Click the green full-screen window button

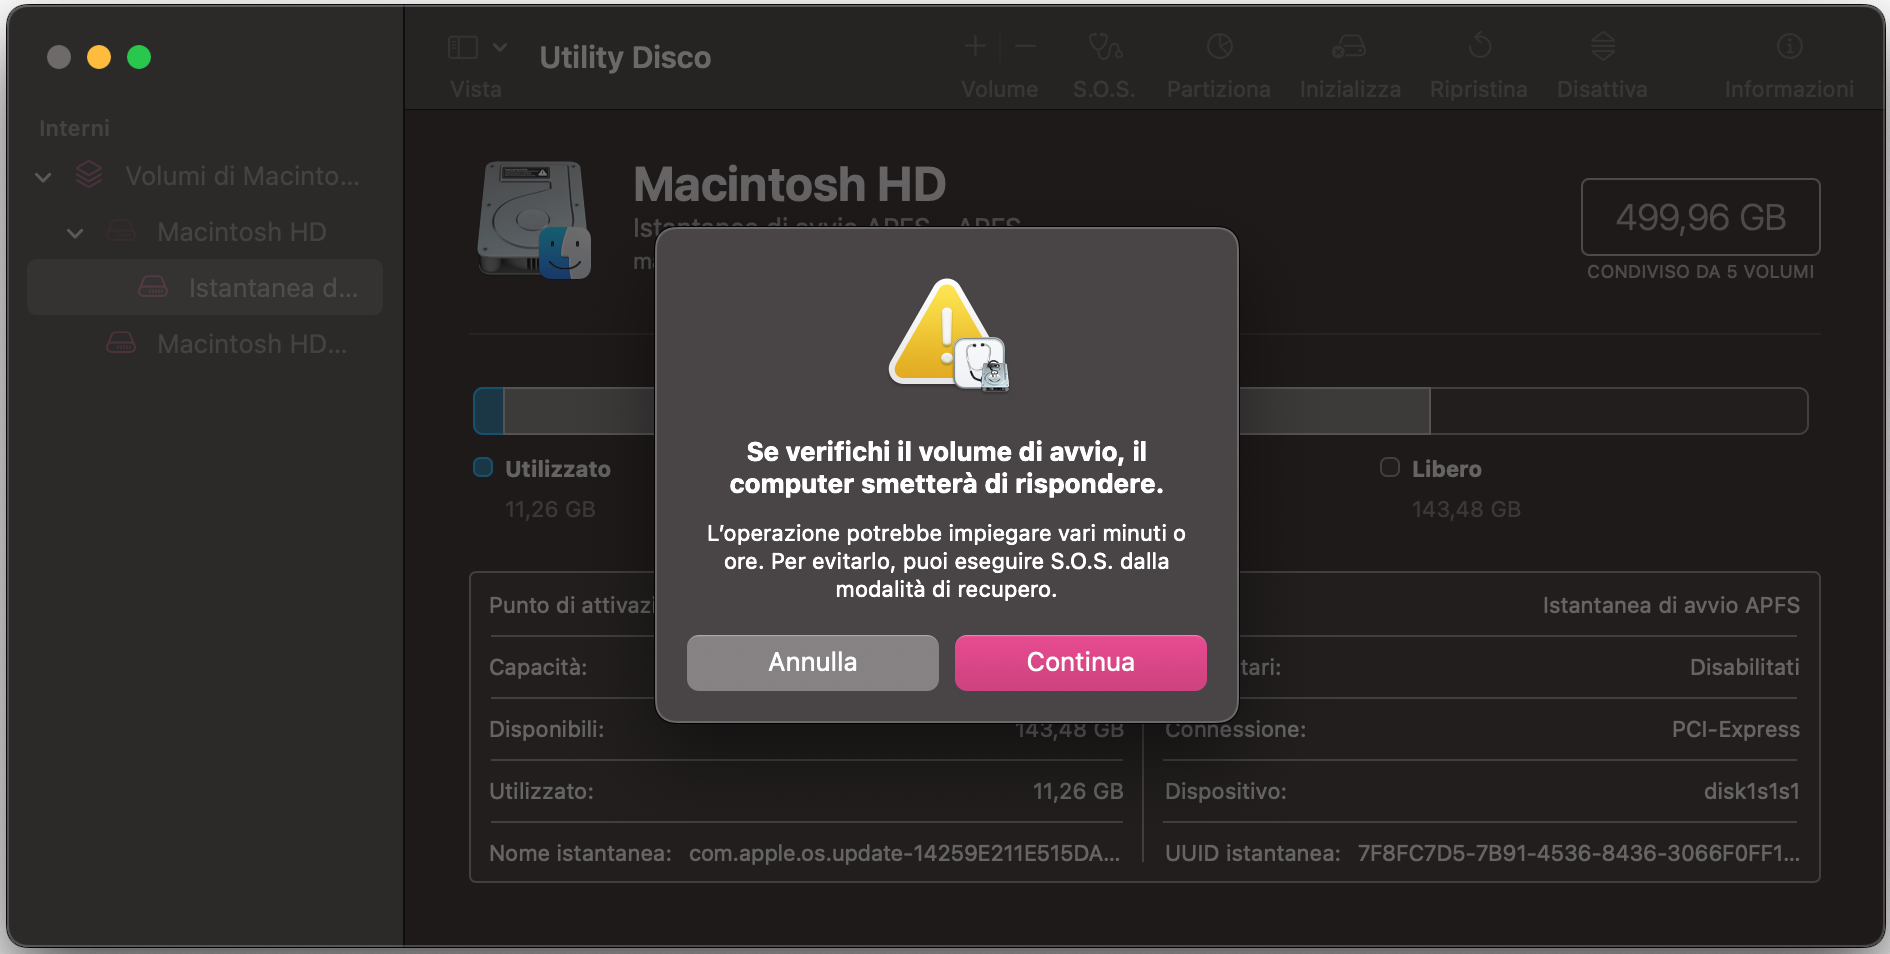[x=139, y=58]
